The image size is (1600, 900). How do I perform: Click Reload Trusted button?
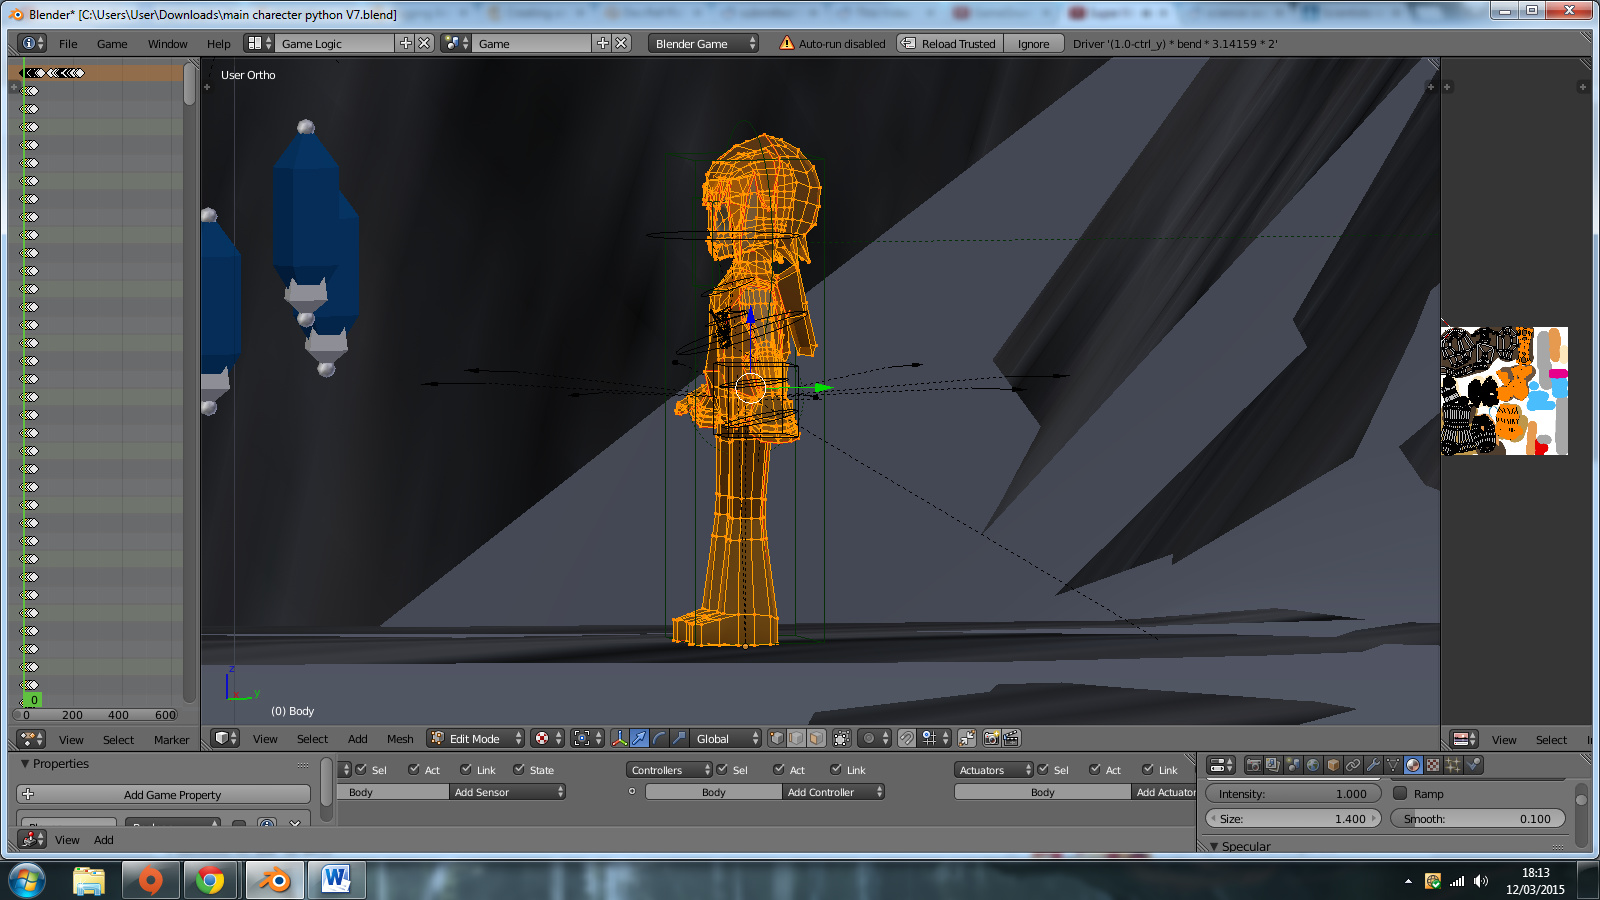949,43
